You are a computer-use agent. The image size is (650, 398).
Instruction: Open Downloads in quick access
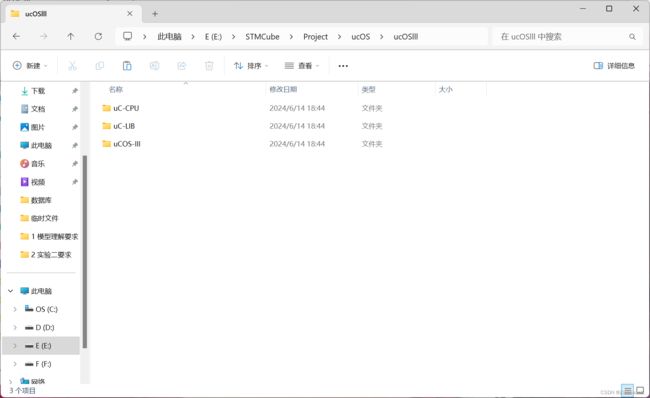click(38, 91)
